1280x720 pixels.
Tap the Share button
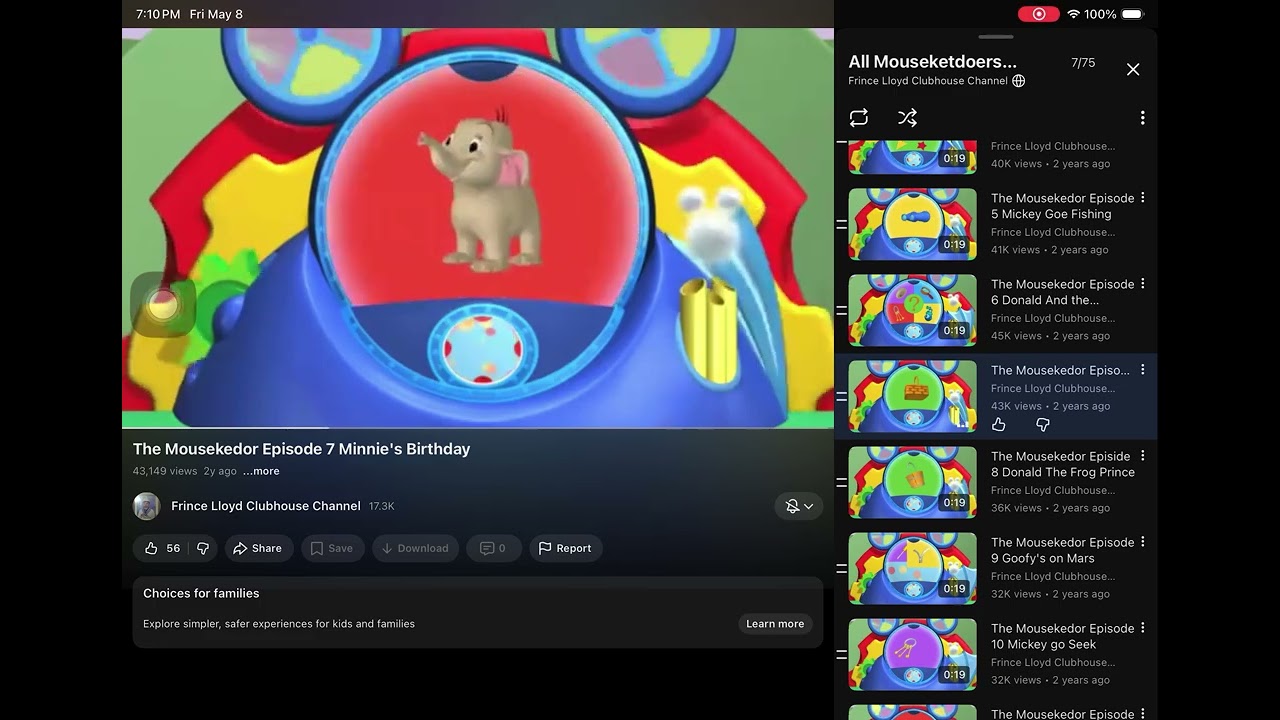coord(257,548)
